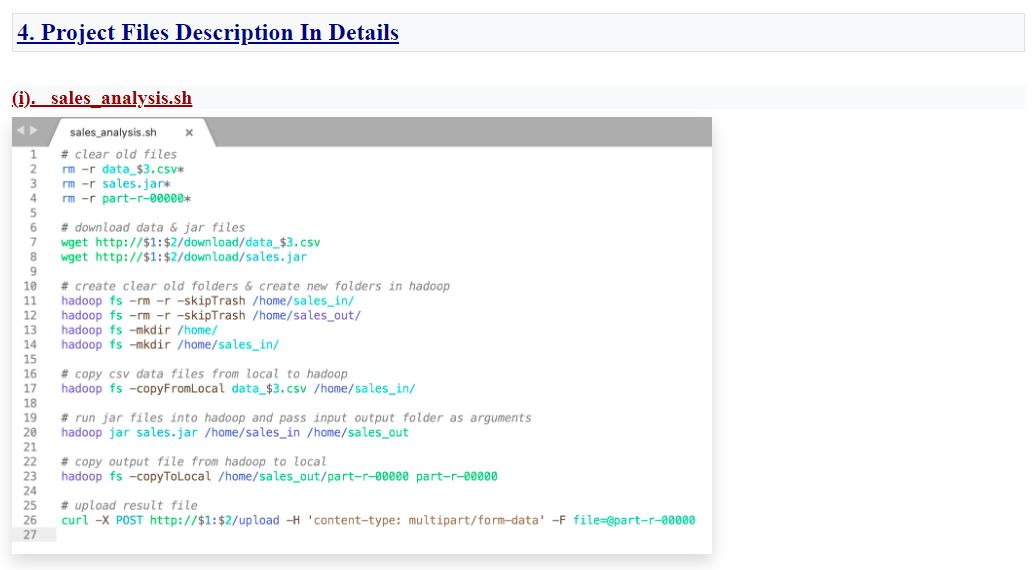The height and width of the screenshot is (570, 1035).
Task: Click the 'wget' sales.jar download line
Action: 183,257
